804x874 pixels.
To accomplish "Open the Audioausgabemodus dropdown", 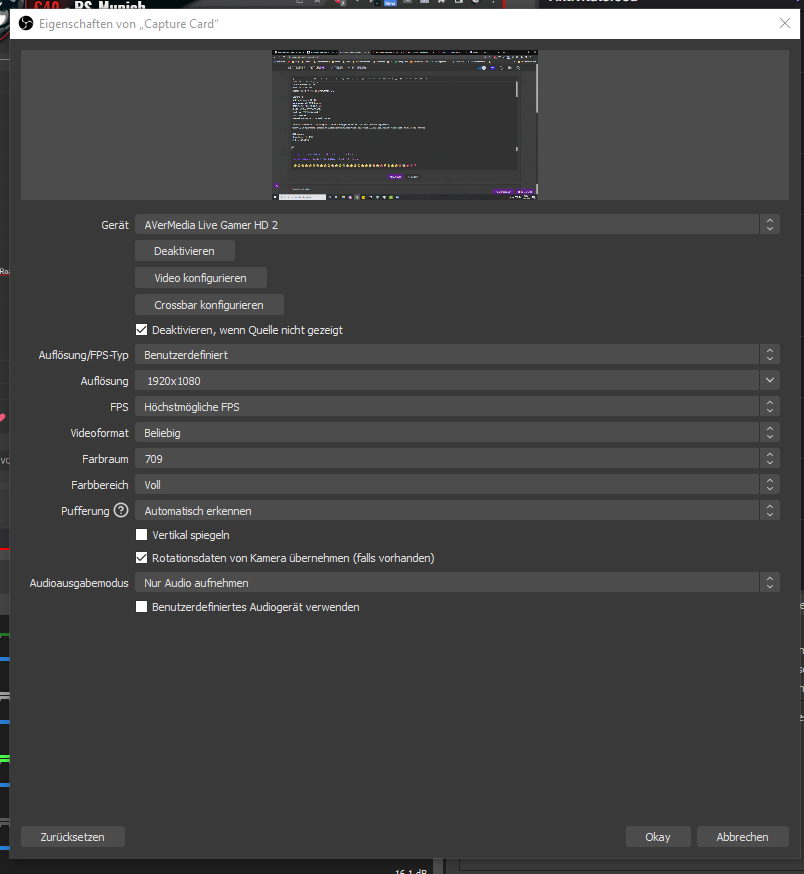I will (x=457, y=583).
